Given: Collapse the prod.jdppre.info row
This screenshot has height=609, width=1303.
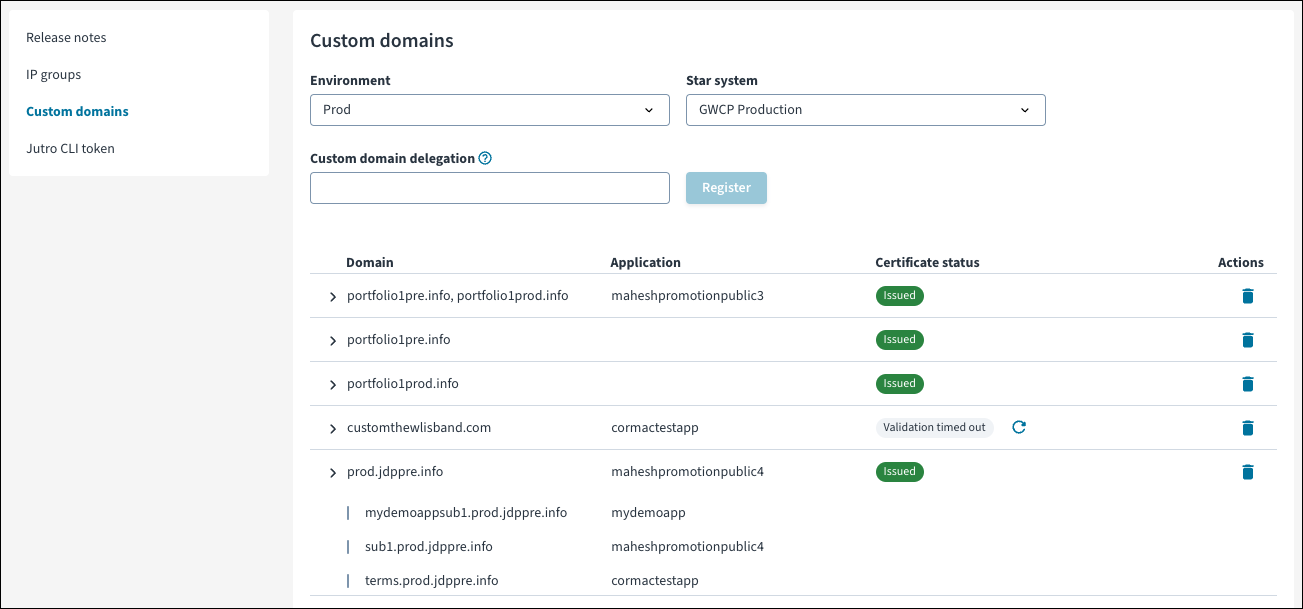Looking at the screenshot, I should tap(333, 473).
